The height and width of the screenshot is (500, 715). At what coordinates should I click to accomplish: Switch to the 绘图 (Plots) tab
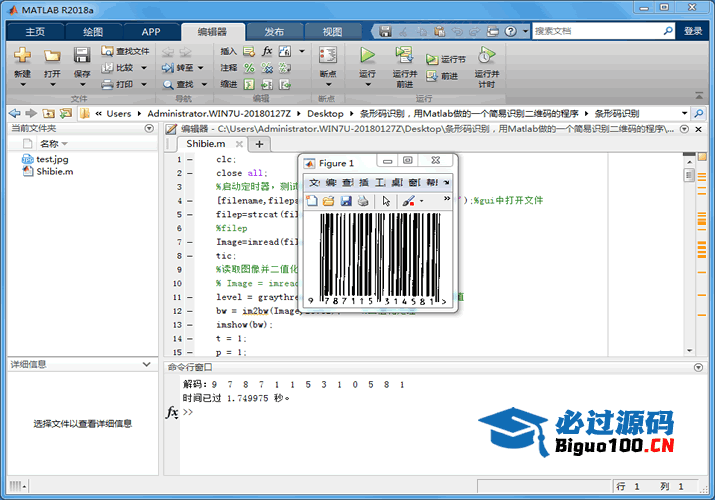(93, 31)
